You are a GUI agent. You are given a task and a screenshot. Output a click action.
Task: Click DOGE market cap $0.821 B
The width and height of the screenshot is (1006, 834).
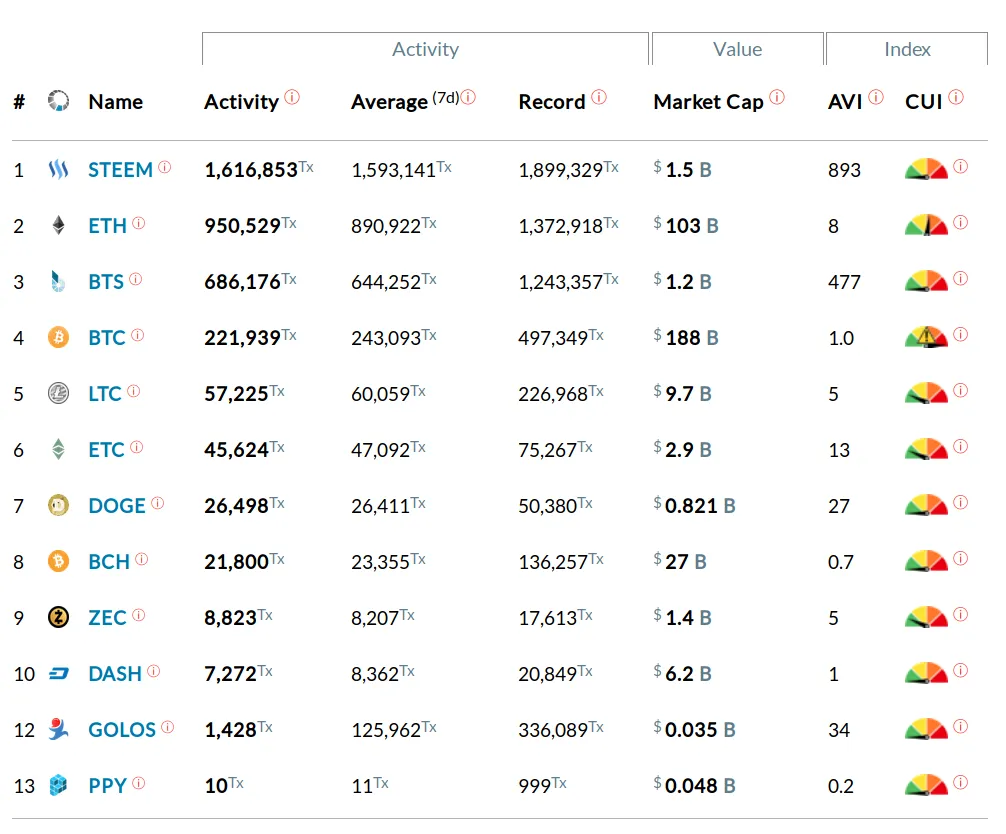[694, 506]
